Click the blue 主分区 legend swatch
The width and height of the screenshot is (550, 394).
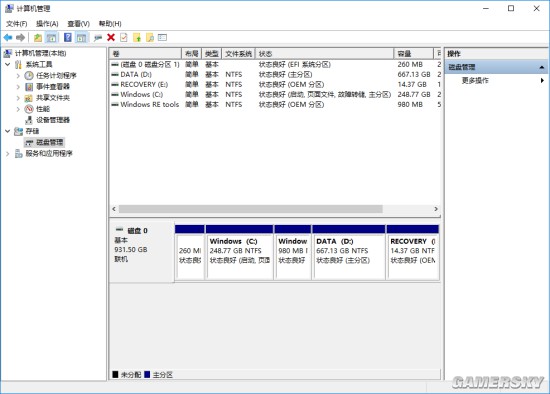[147, 374]
